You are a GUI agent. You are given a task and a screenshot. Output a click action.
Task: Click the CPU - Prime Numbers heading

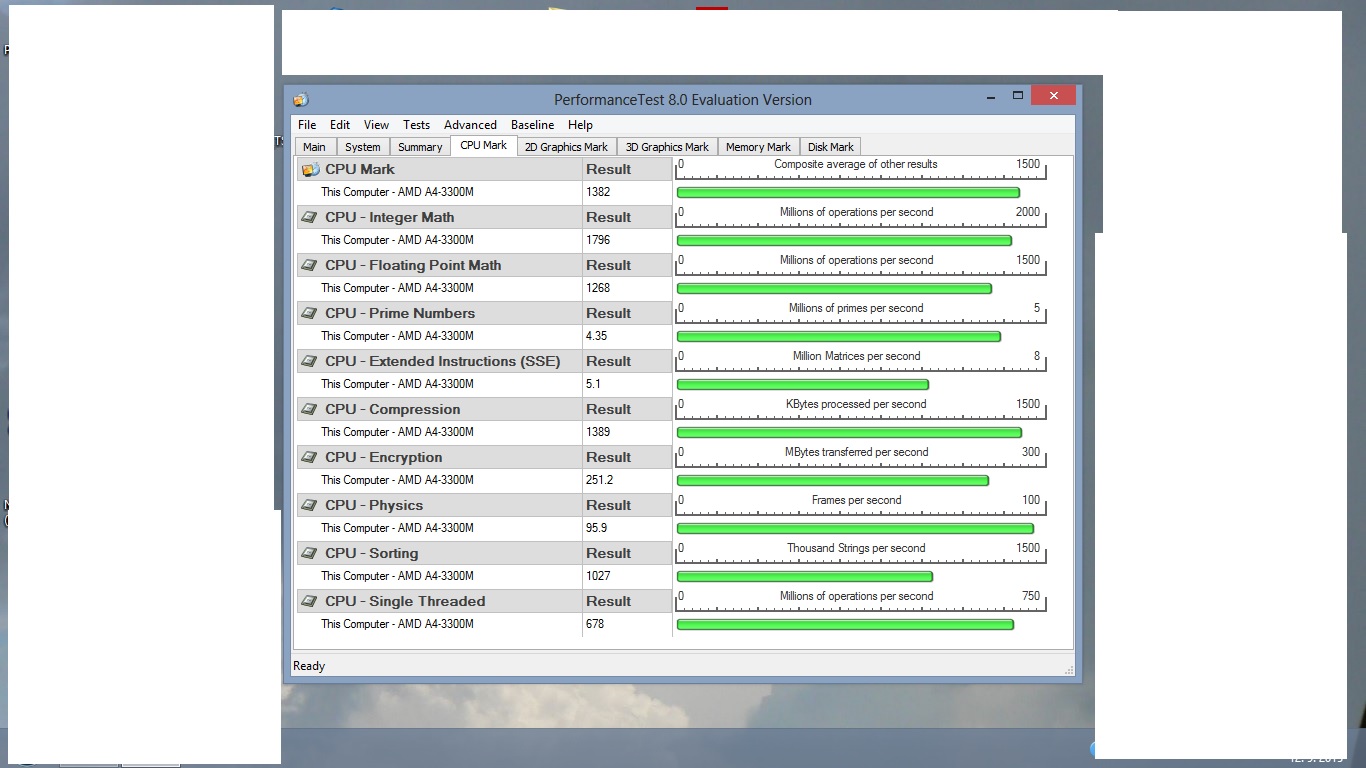click(x=400, y=313)
